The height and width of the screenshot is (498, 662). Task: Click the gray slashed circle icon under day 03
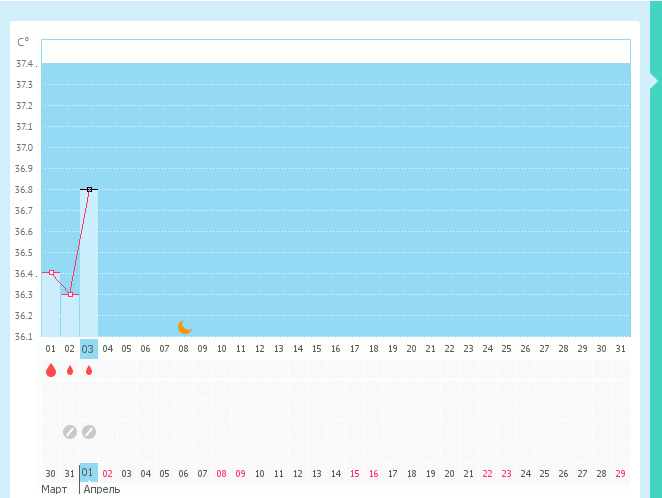(89, 432)
